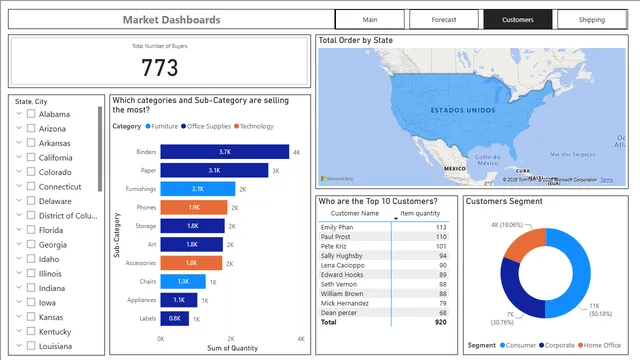The height and width of the screenshot is (360, 640).
Task: Select the Phones bar
Action: [194, 207]
